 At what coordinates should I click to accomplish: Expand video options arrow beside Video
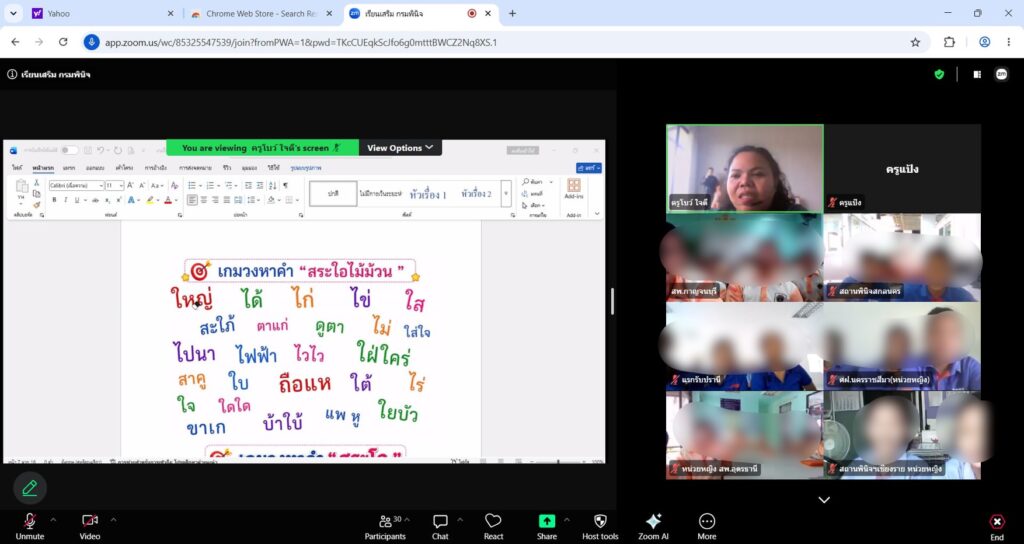pos(113,520)
